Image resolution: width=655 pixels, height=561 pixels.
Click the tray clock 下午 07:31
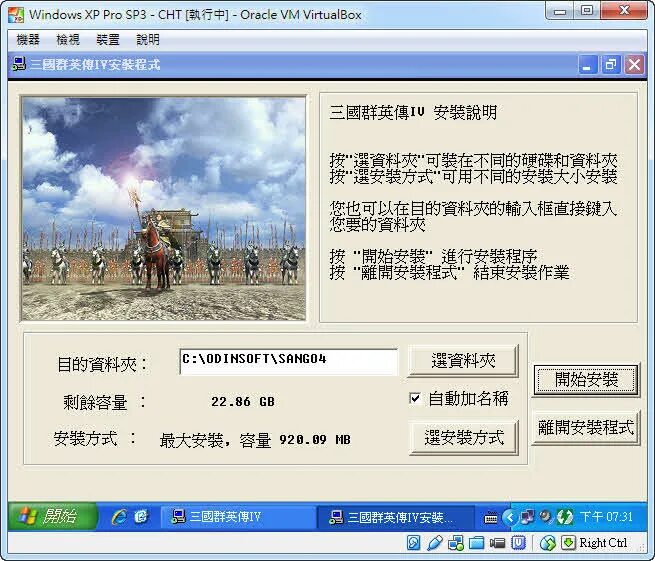[x=606, y=517]
